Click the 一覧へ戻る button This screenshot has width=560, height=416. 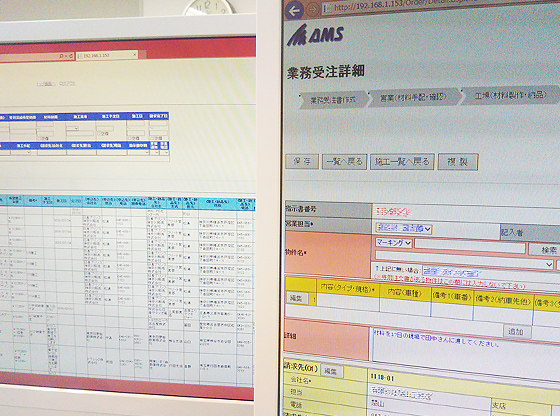[344, 161]
